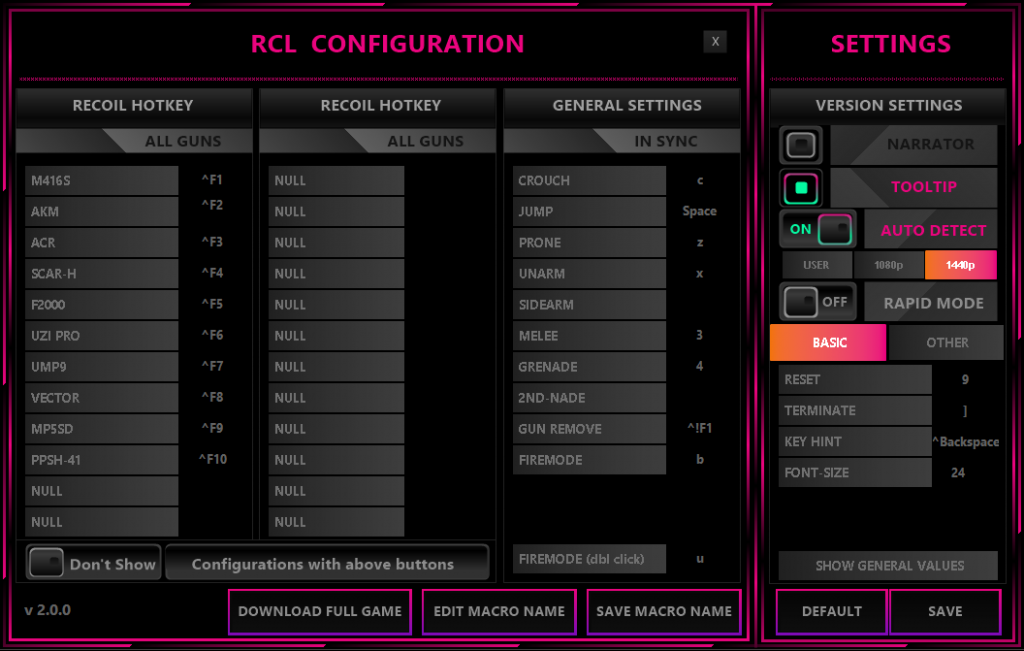Toggle the Tooltip checkbox
Image resolution: width=1024 pixels, height=651 pixels.
coord(801,187)
